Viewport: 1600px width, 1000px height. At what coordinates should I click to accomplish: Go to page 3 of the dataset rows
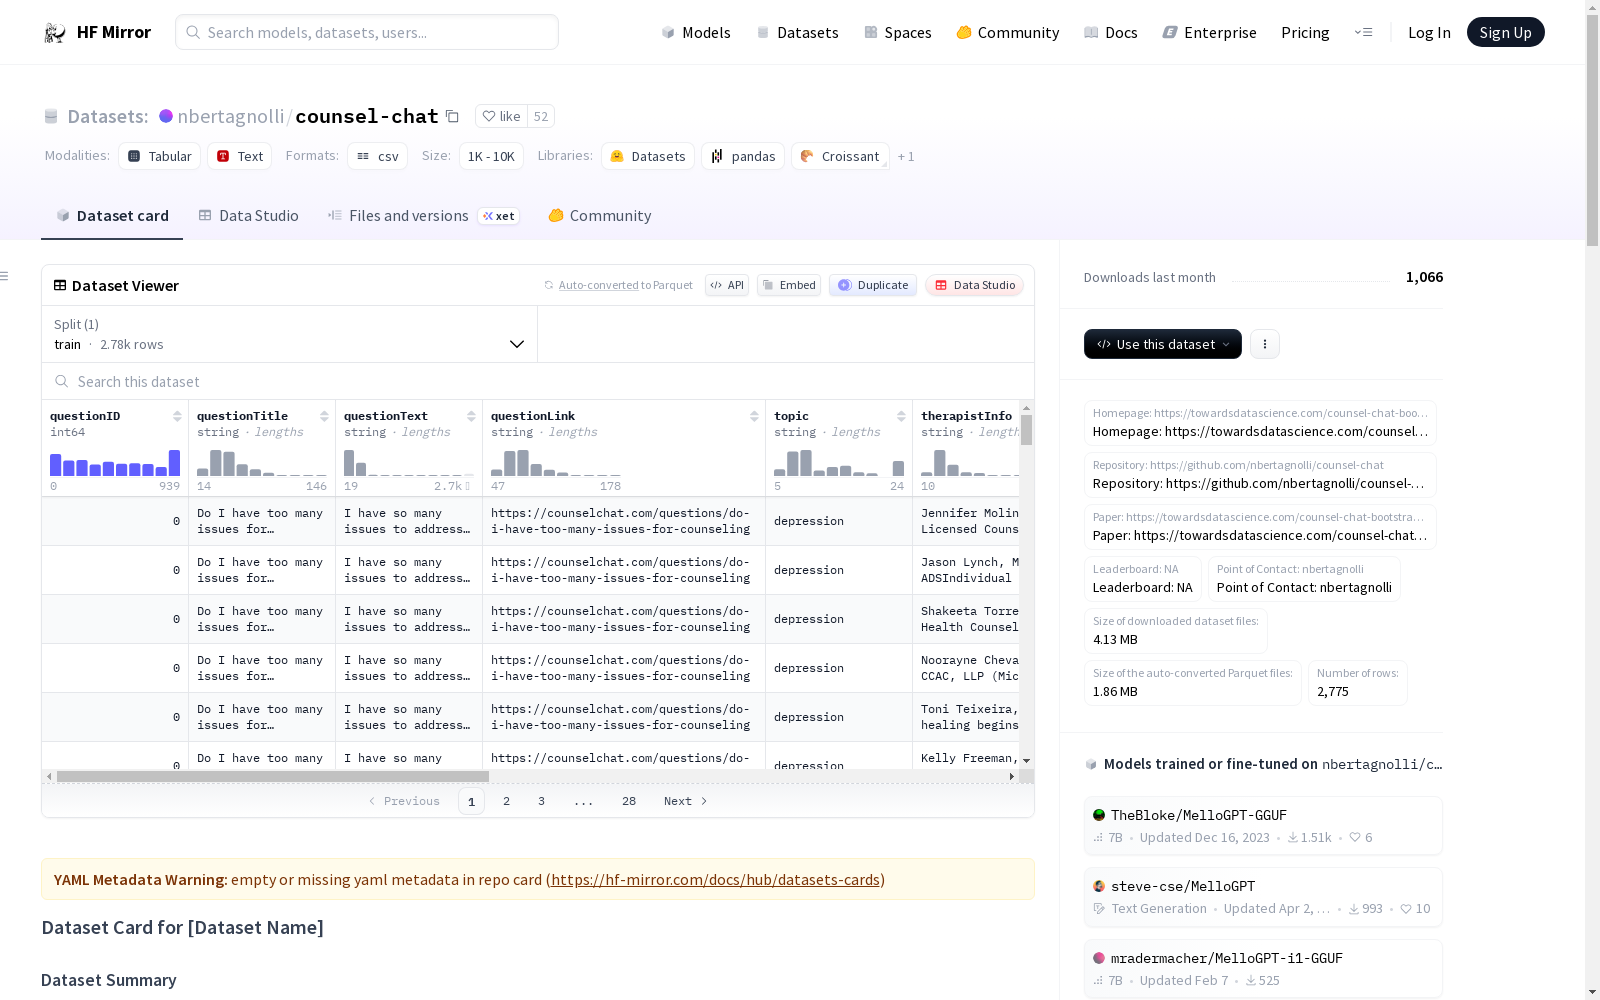[x=542, y=801]
